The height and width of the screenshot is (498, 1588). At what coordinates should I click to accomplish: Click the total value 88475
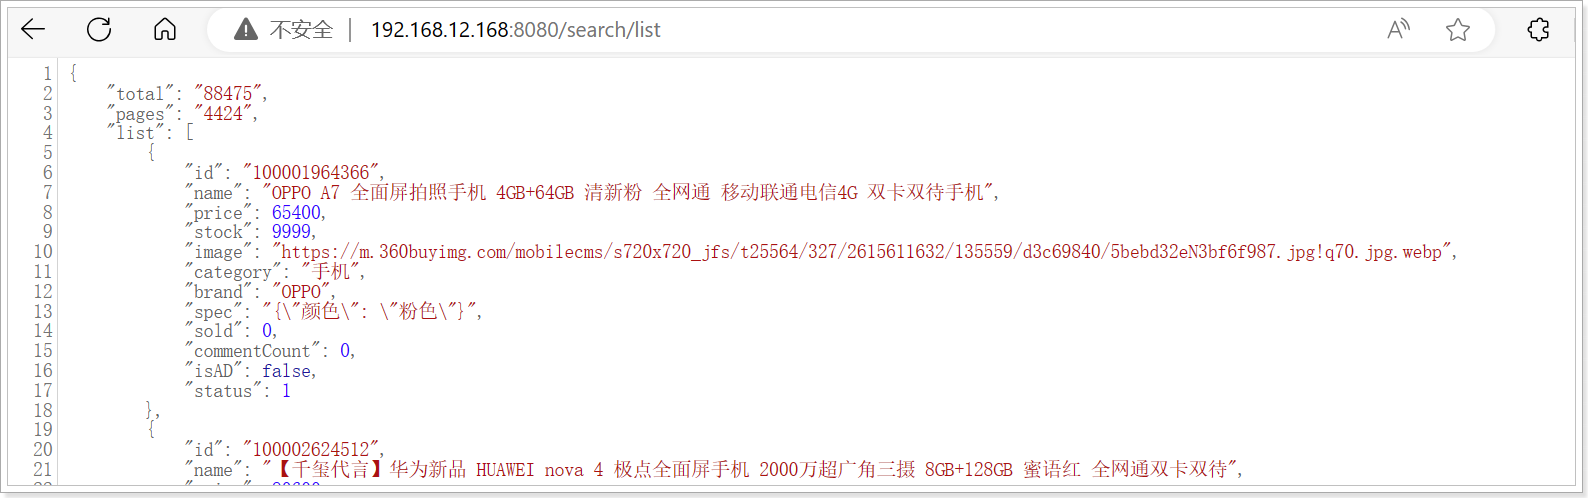click(x=228, y=93)
